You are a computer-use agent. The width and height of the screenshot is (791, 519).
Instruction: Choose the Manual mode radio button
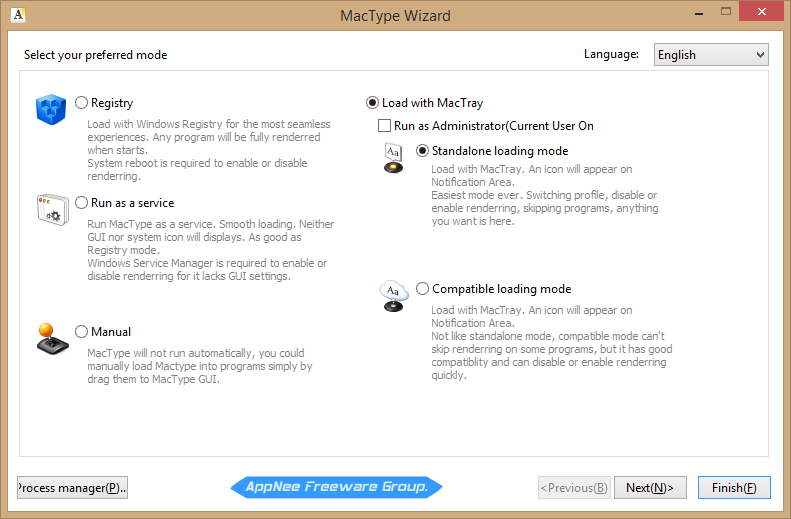pyautogui.click(x=81, y=331)
